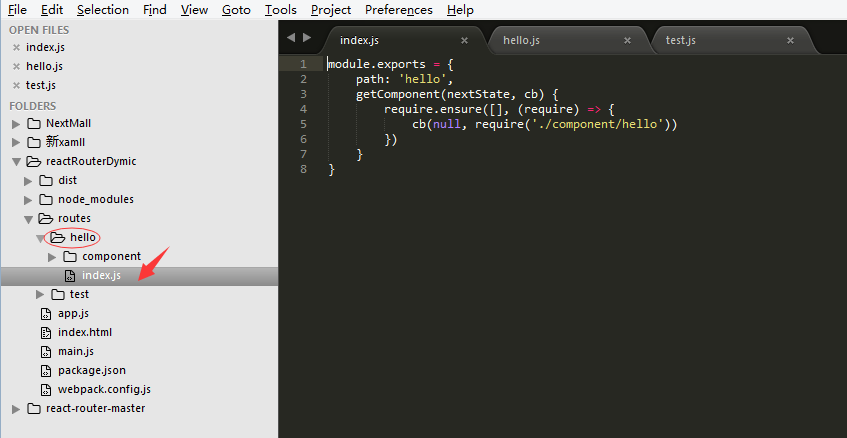847x438 pixels.
Task: Close test.js in Open Files list
Action: point(16,85)
